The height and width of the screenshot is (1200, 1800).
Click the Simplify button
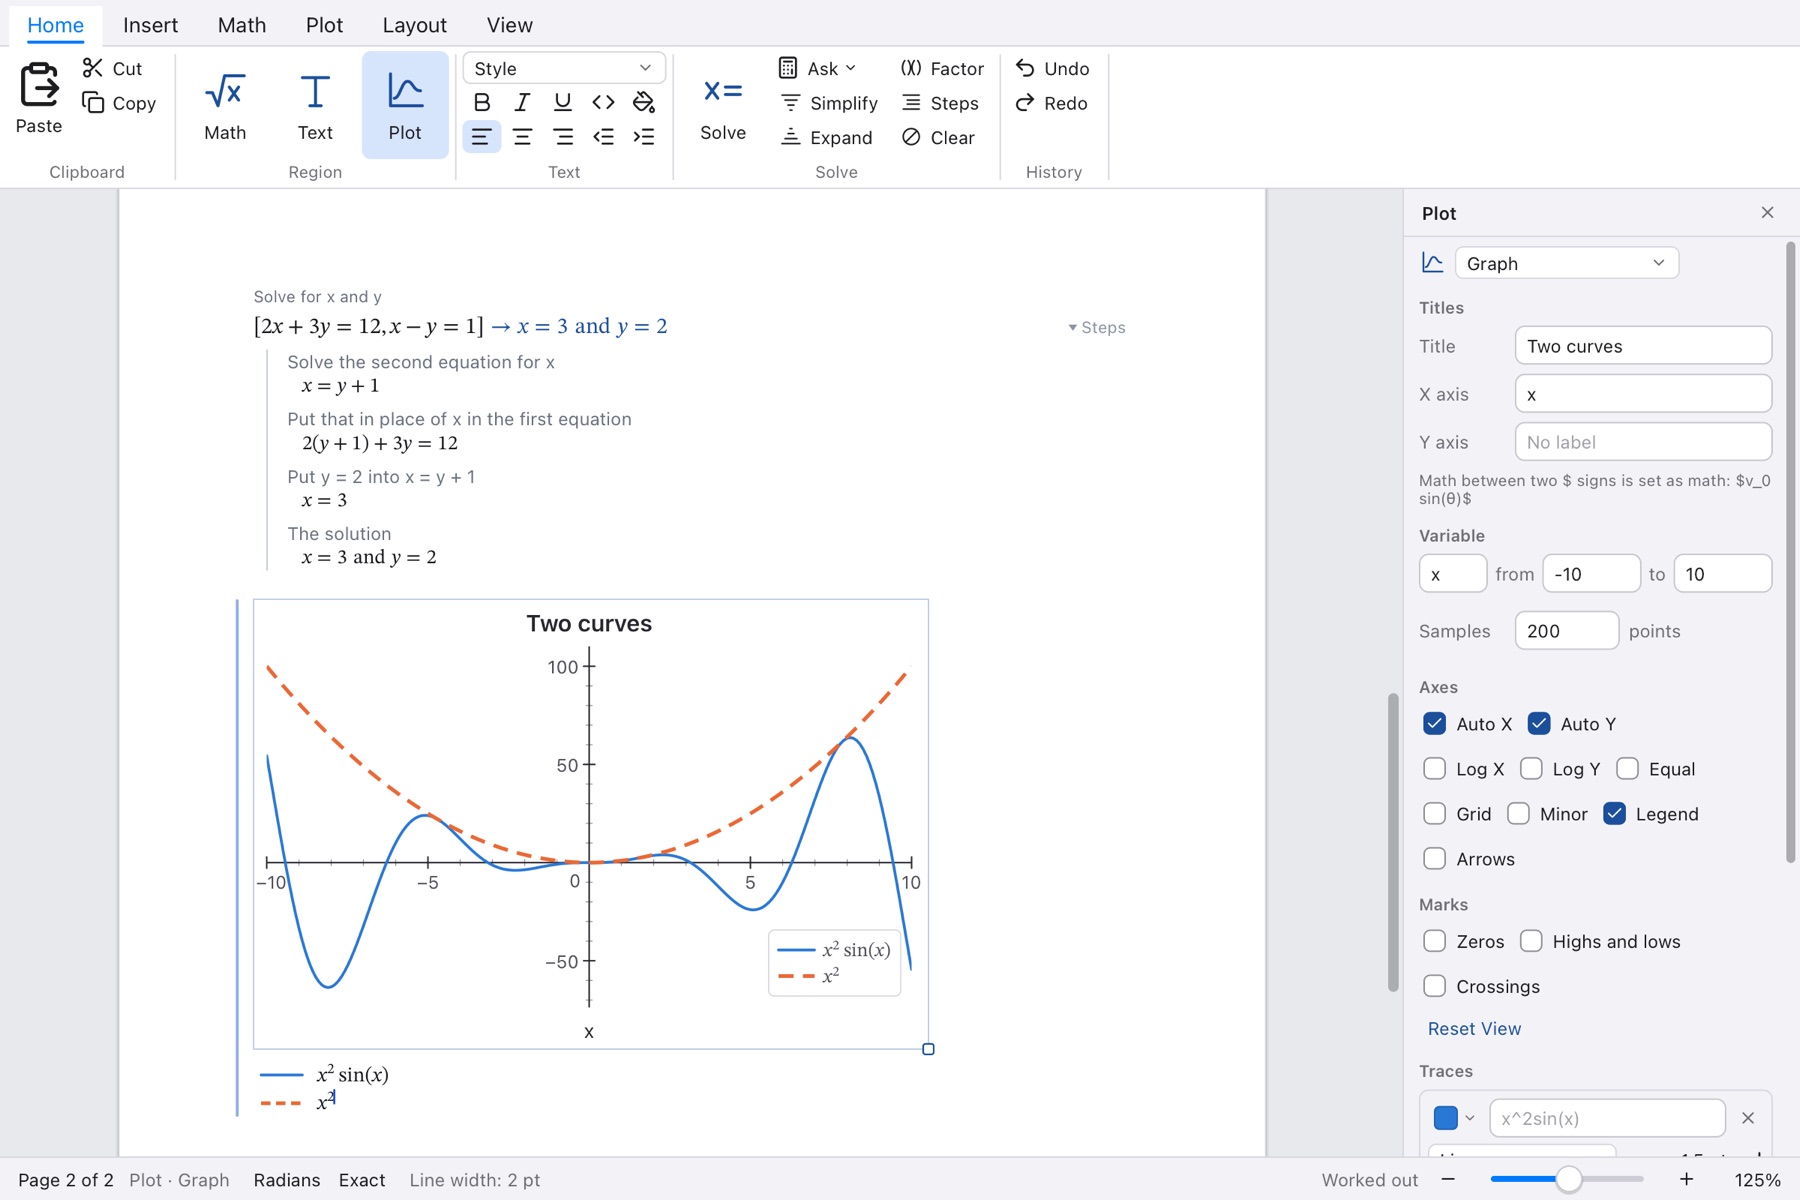coord(828,103)
